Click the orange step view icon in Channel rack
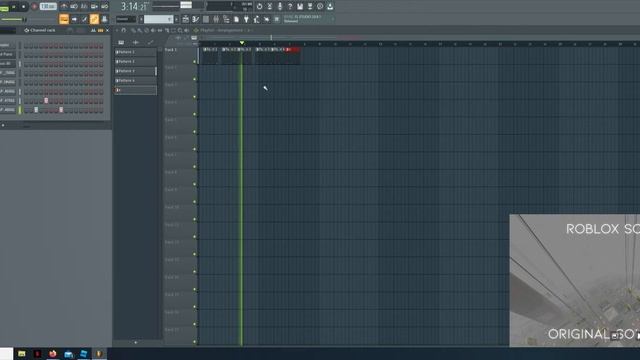Image resolution: width=640 pixels, height=360 pixels. [x=100, y=30]
